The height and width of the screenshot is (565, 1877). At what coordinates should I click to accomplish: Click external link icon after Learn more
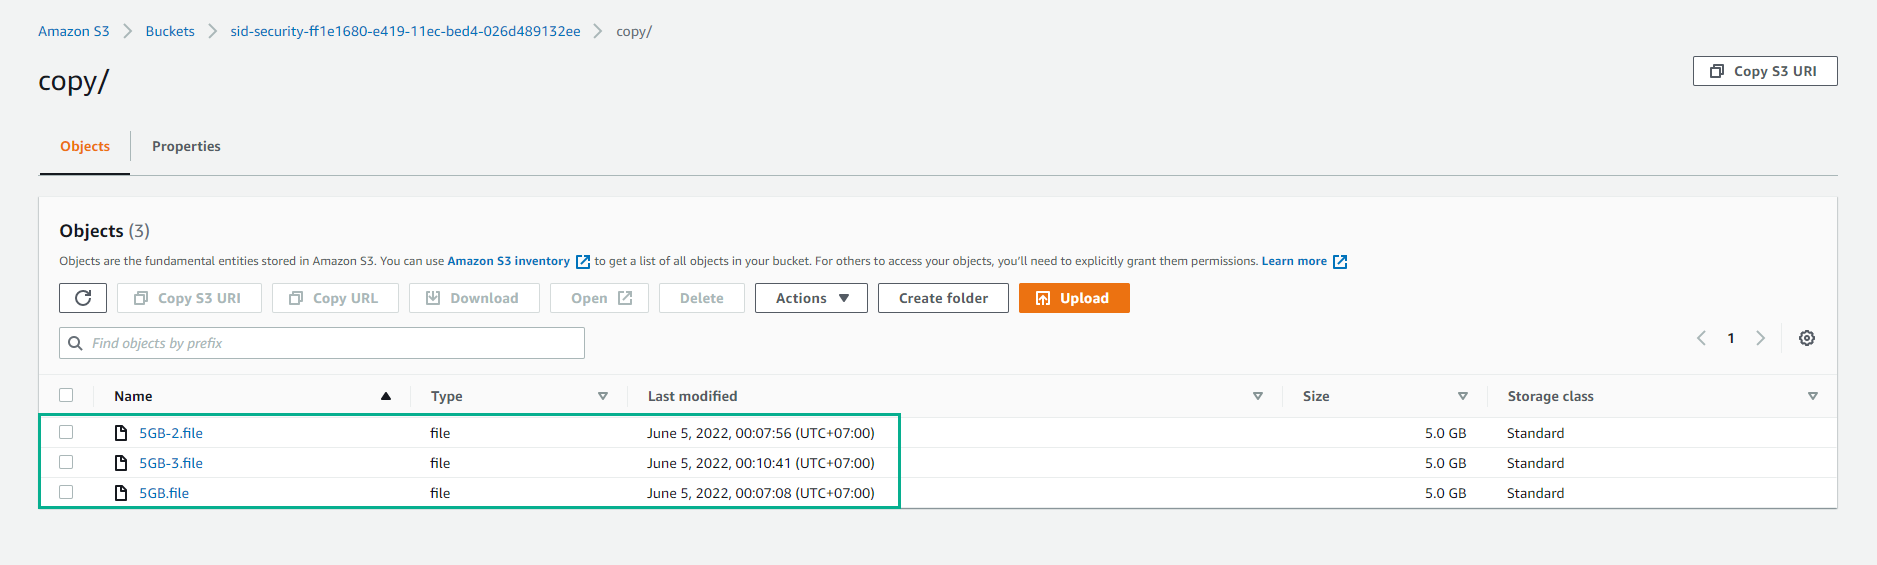click(x=1340, y=262)
